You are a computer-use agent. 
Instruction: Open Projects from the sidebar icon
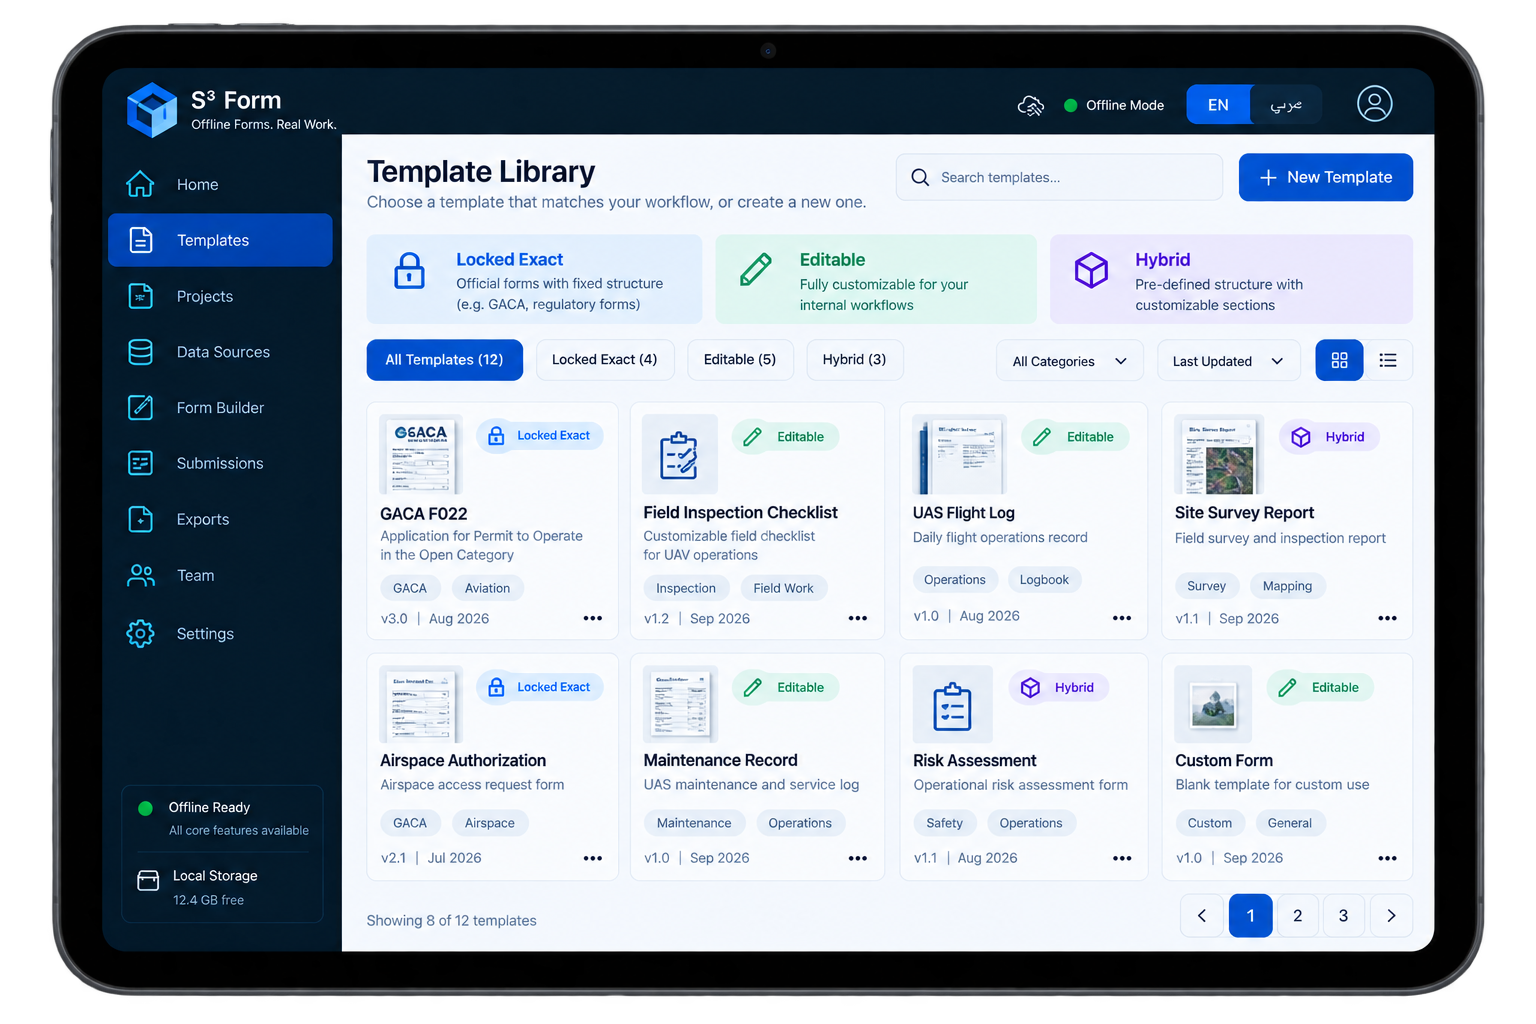pos(141,296)
